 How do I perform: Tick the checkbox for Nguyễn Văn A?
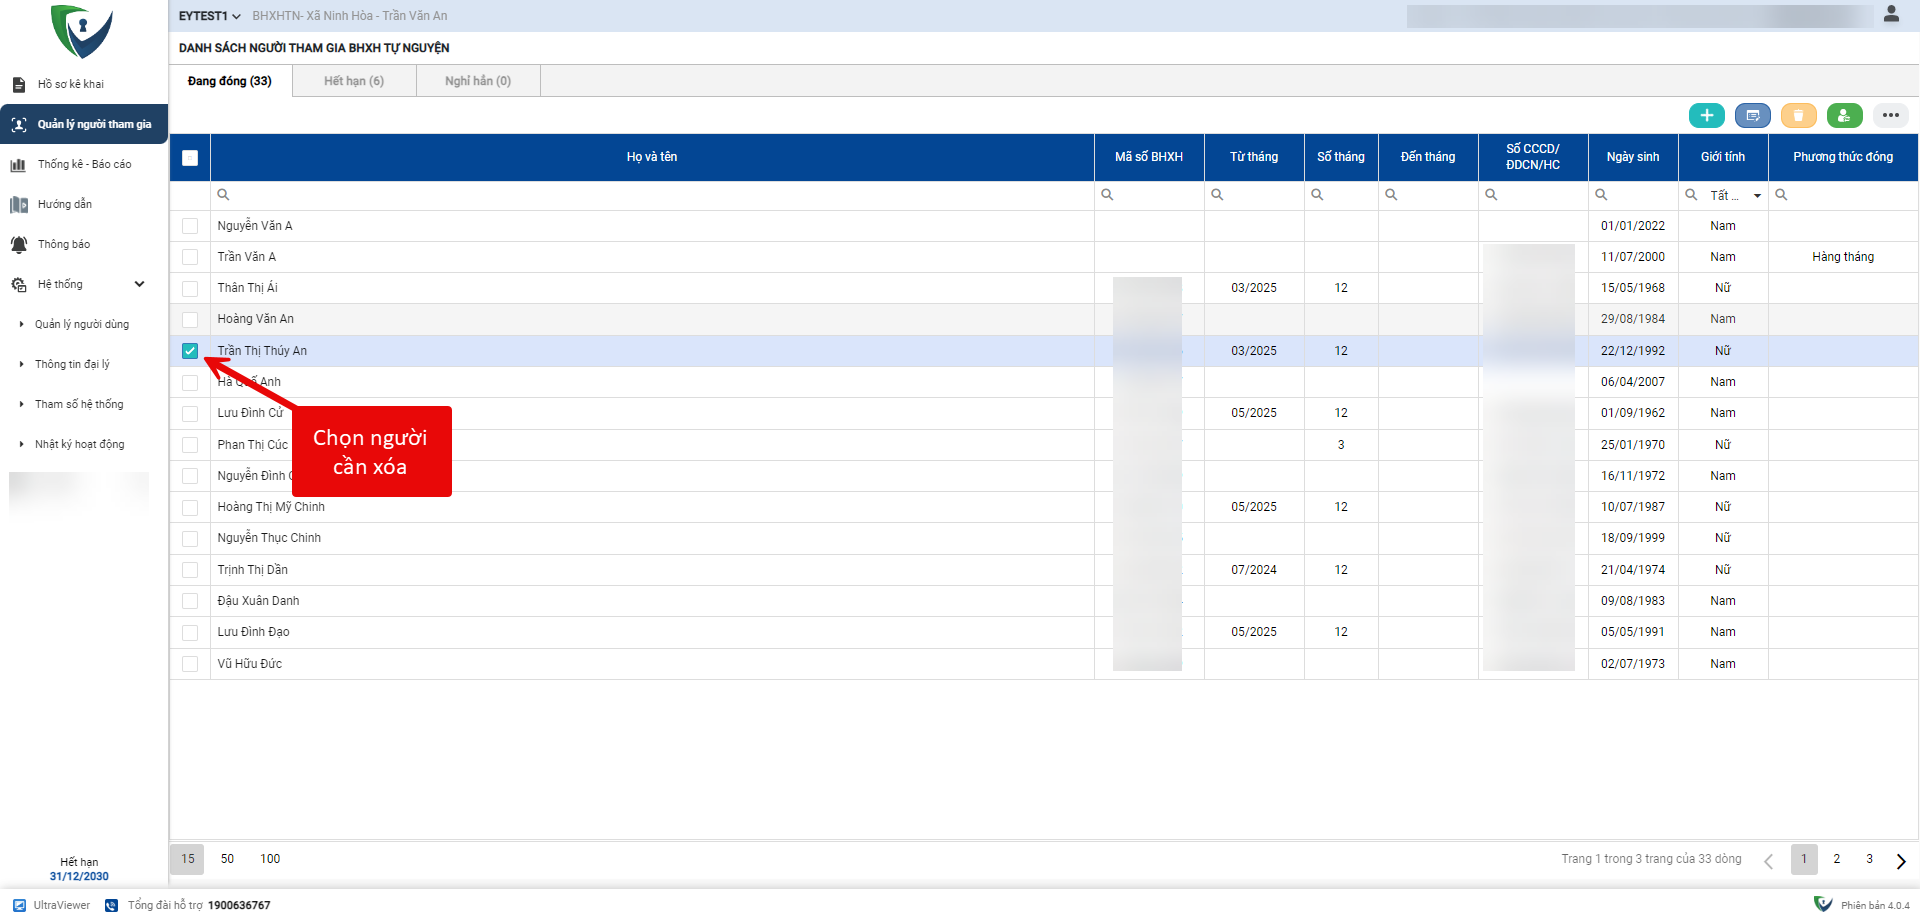(190, 226)
